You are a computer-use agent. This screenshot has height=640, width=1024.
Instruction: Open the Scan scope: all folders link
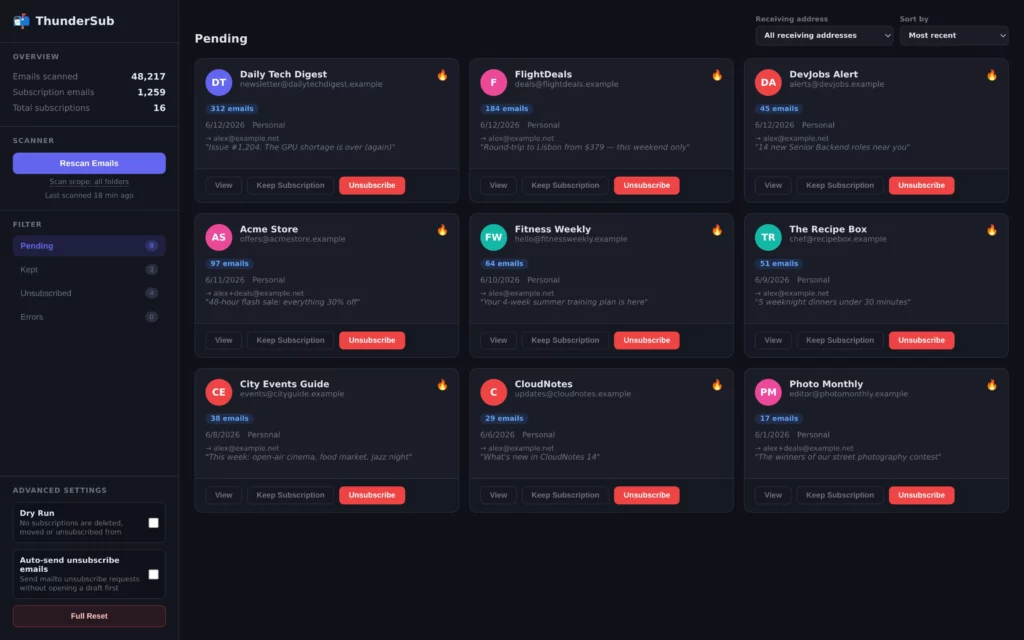click(x=89, y=182)
